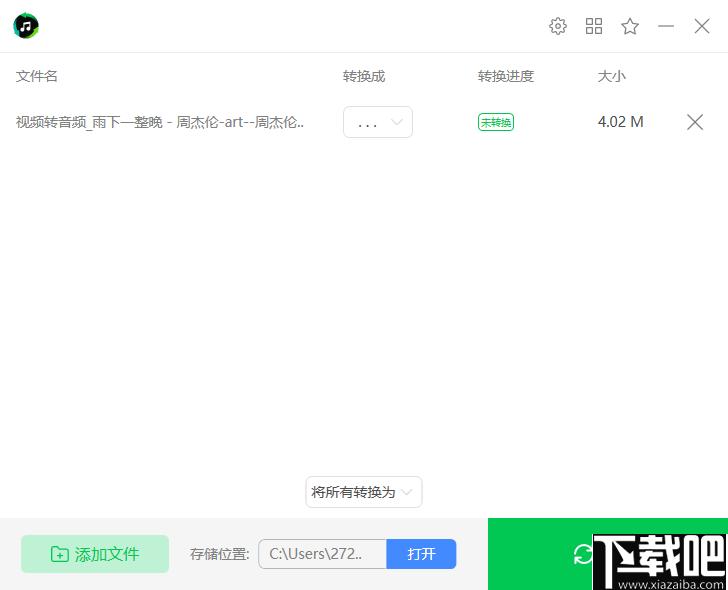Click the 未转换 status badge

(x=496, y=122)
